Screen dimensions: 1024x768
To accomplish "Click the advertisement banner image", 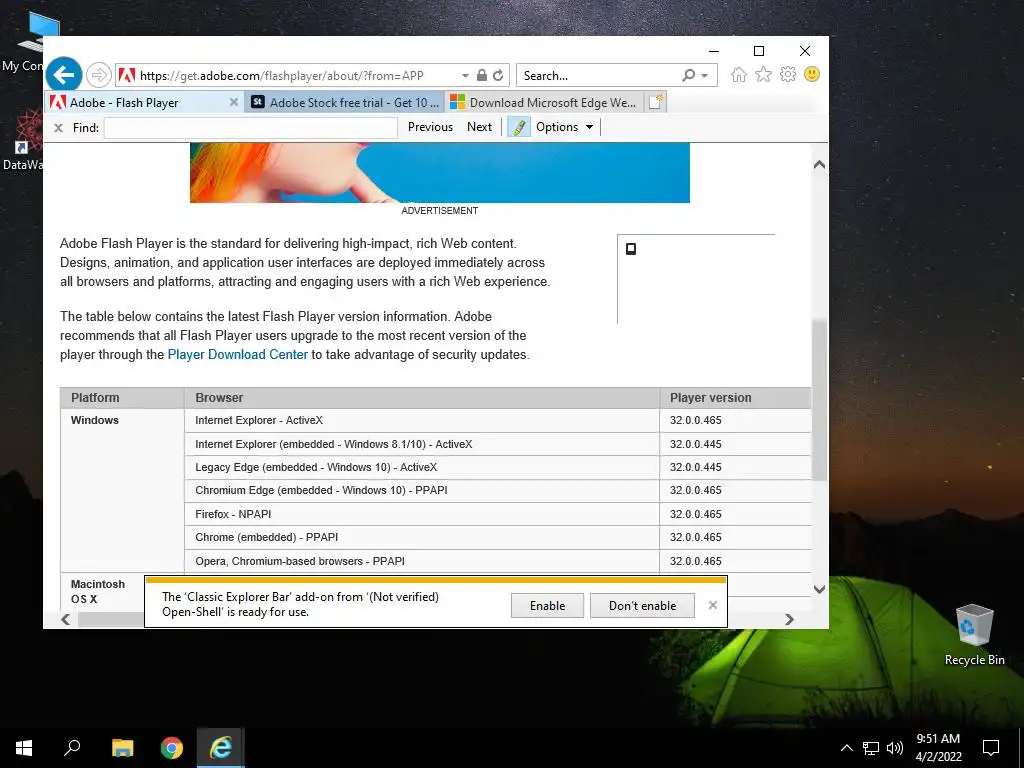I will point(440,172).
